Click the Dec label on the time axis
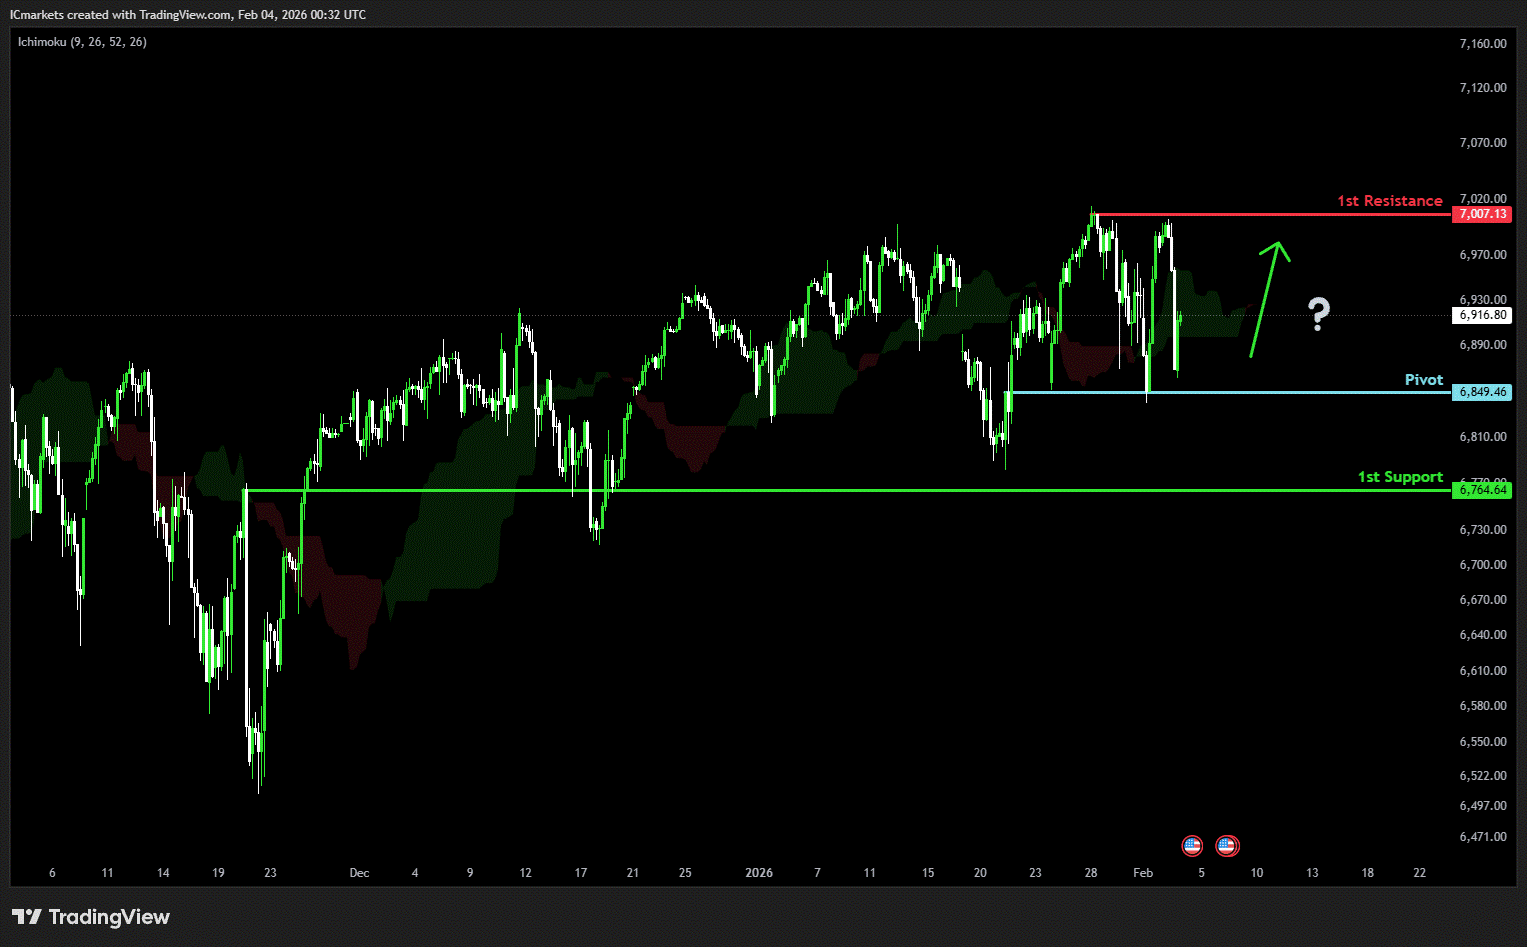Viewport: 1527px width, 947px height. point(359,873)
